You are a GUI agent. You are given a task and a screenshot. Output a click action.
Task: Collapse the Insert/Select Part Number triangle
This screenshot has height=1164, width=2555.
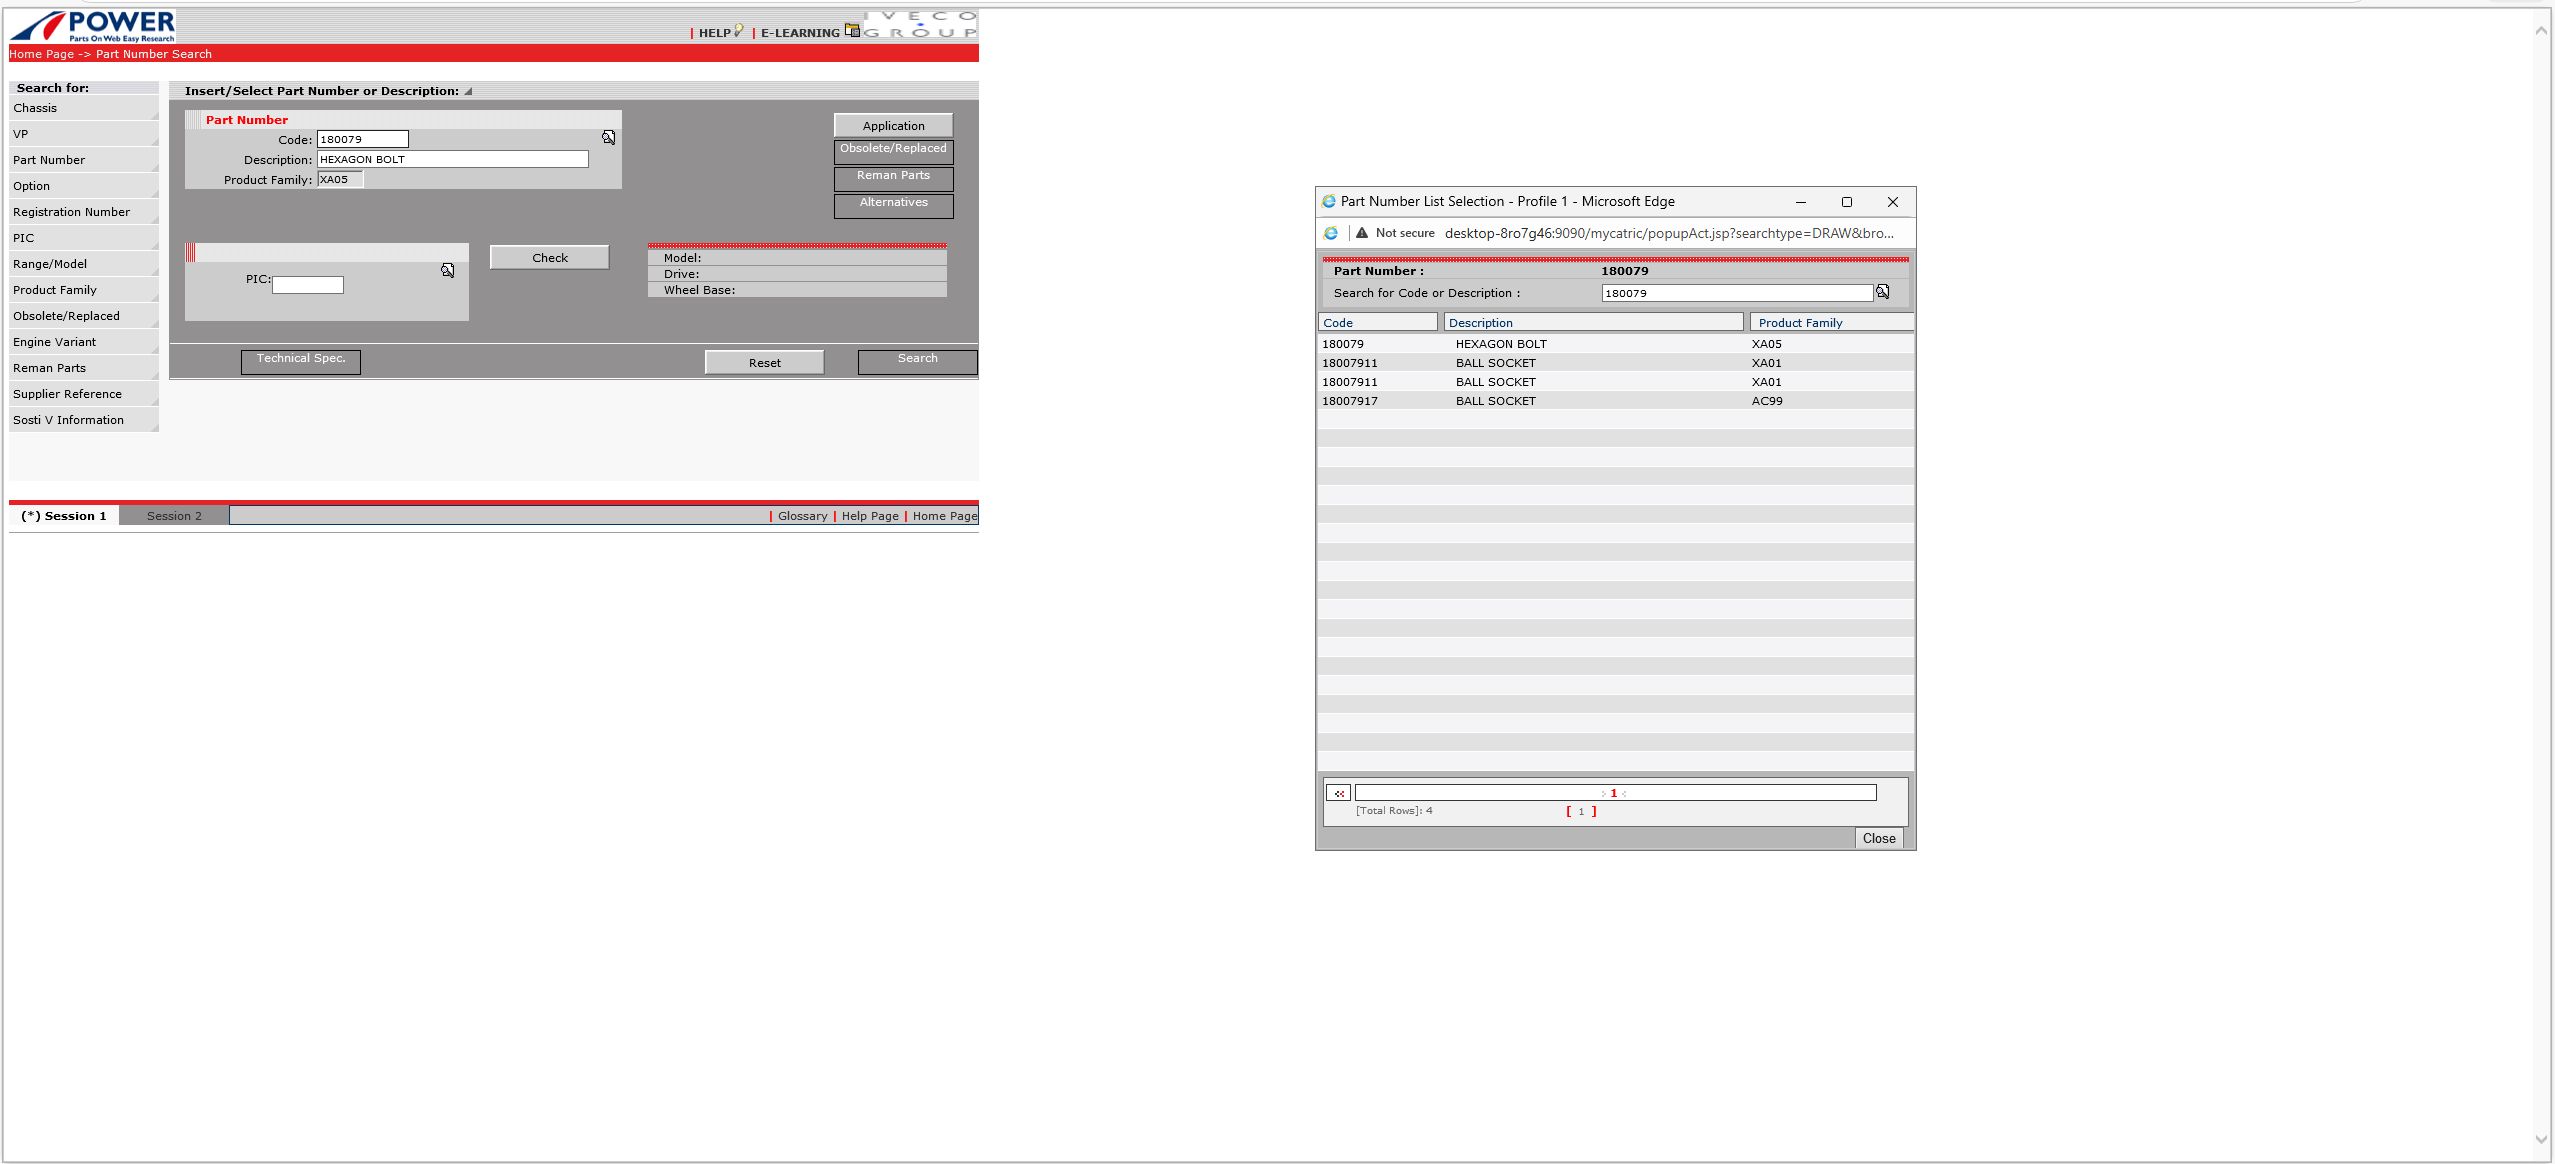coord(468,91)
